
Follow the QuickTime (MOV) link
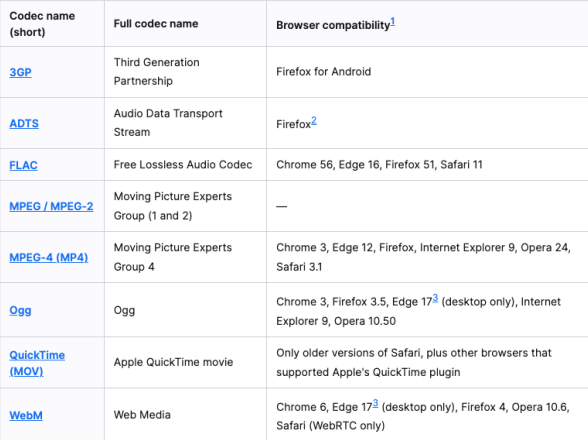coord(37,363)
